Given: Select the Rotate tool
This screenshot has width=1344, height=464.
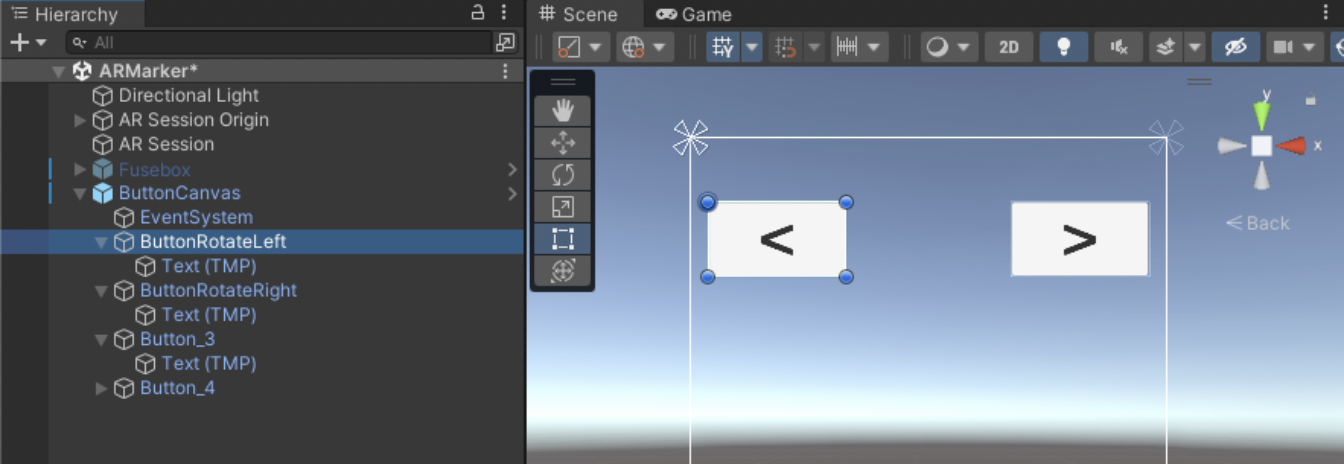Looking at the screenshot, I should click(x=563, y=175).
